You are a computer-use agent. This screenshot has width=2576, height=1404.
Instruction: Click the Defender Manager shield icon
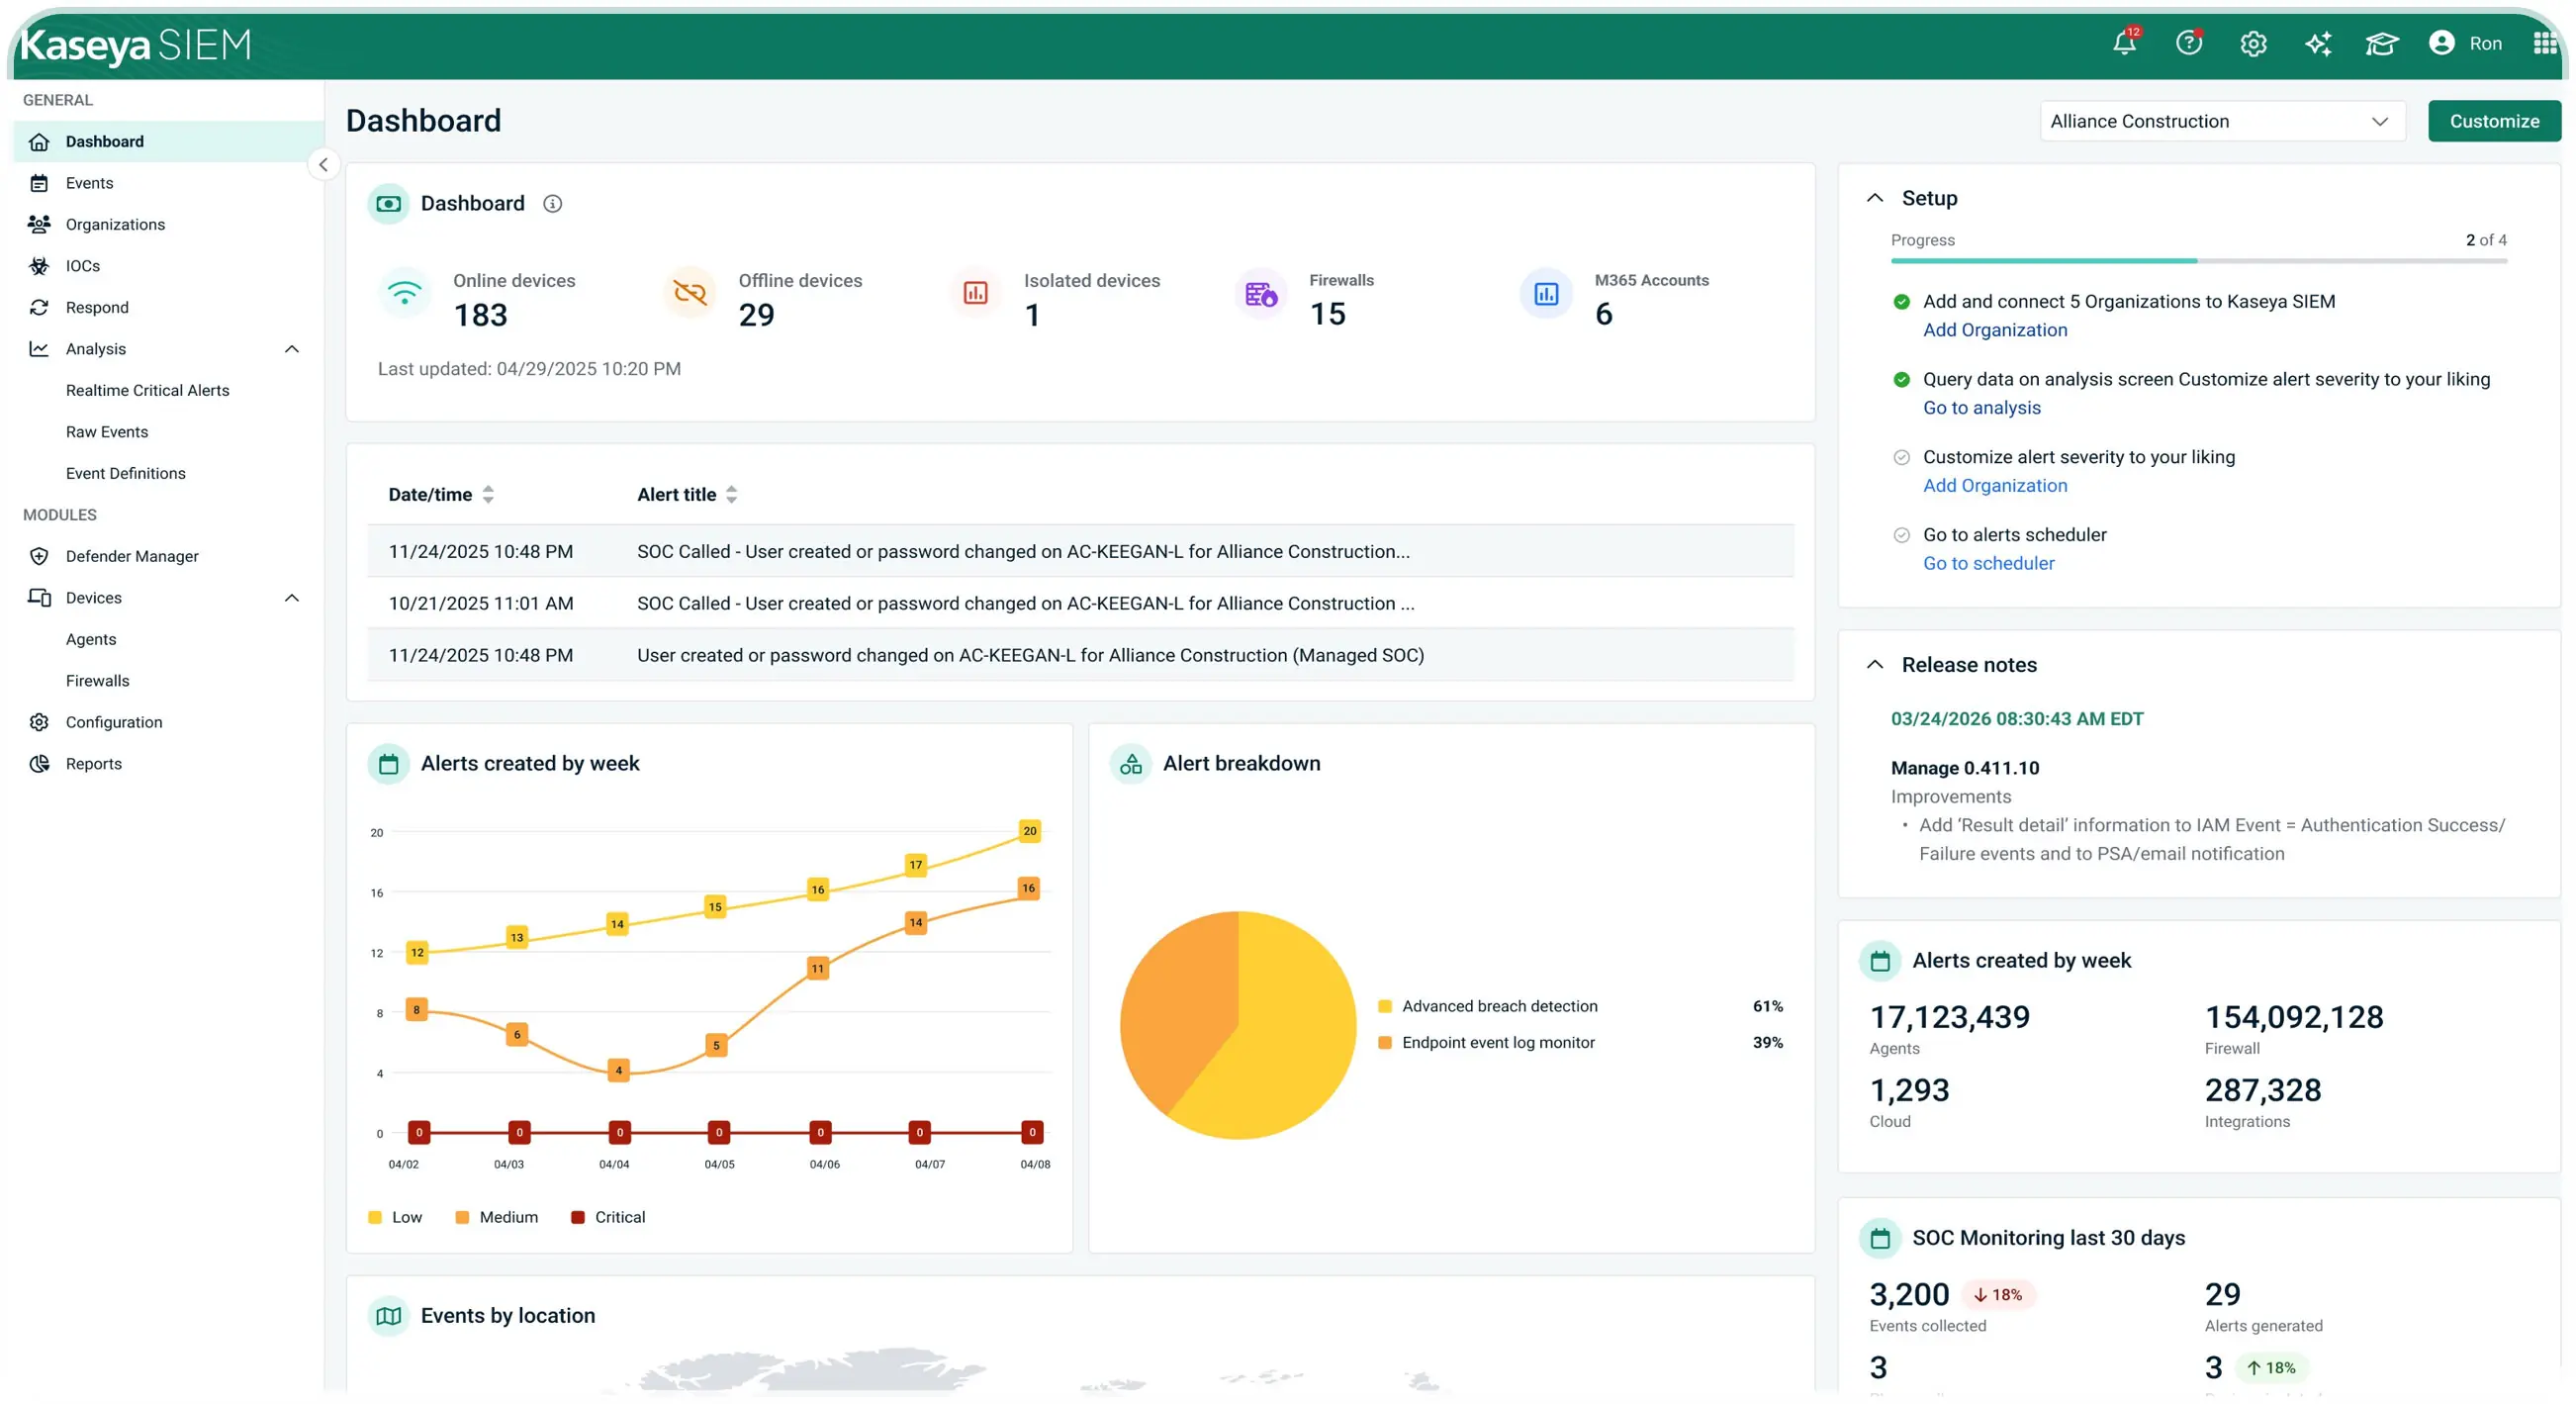click(39, 556)
